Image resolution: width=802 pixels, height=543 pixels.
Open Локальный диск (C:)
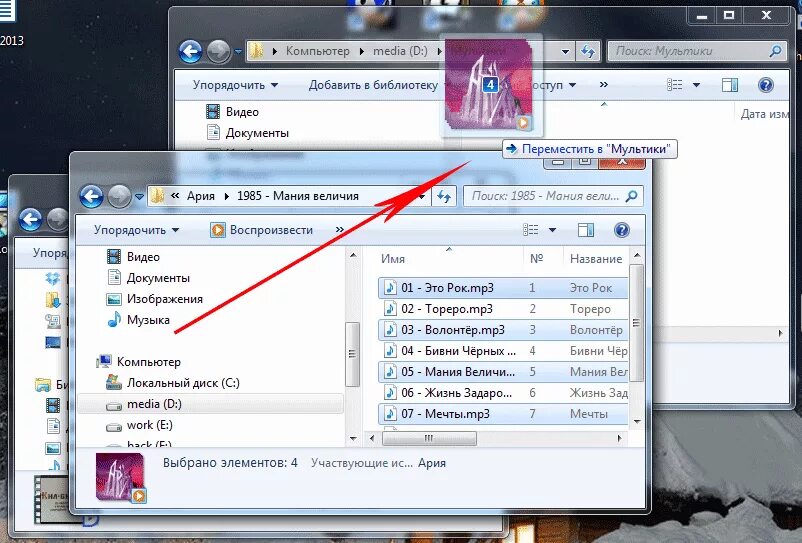click(x=172, y=382)
